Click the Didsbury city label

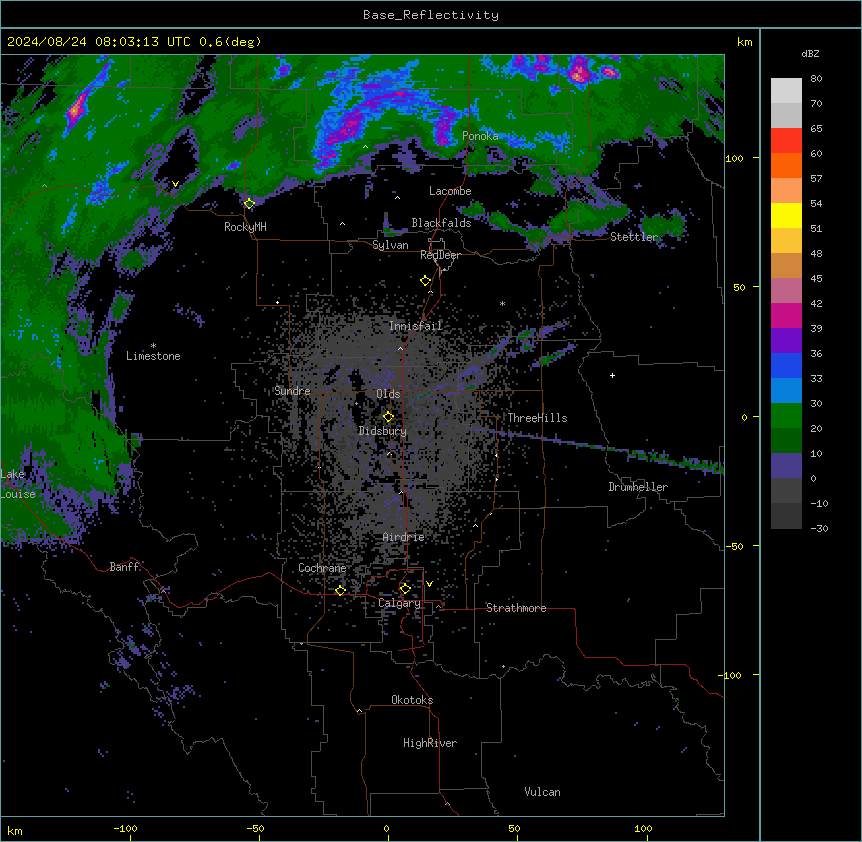click(383, 431)
